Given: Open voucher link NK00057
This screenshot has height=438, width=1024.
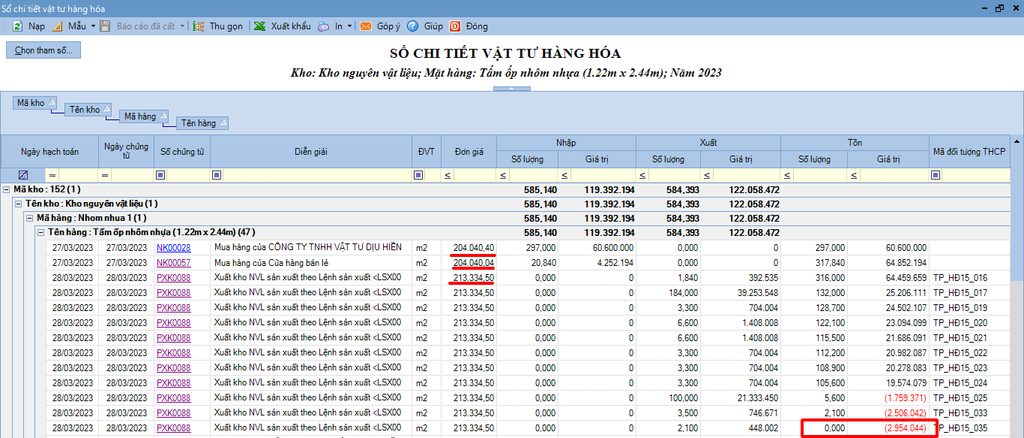Looking at the screenshot, I should pos(173,262).
